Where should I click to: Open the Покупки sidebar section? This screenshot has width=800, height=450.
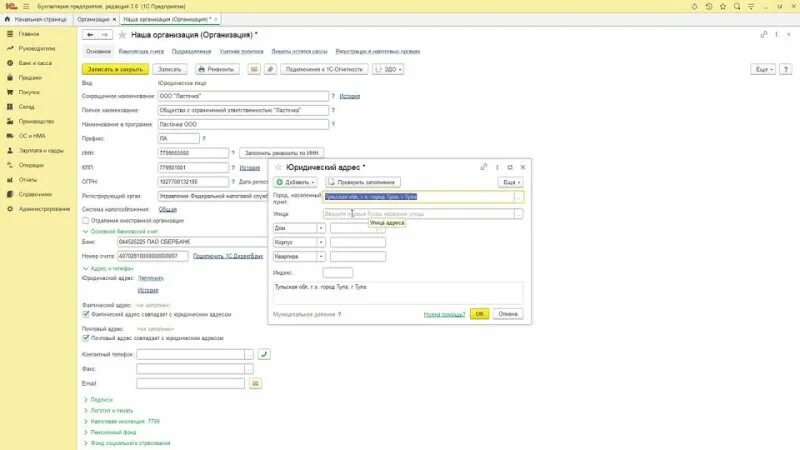pos(29,92)
